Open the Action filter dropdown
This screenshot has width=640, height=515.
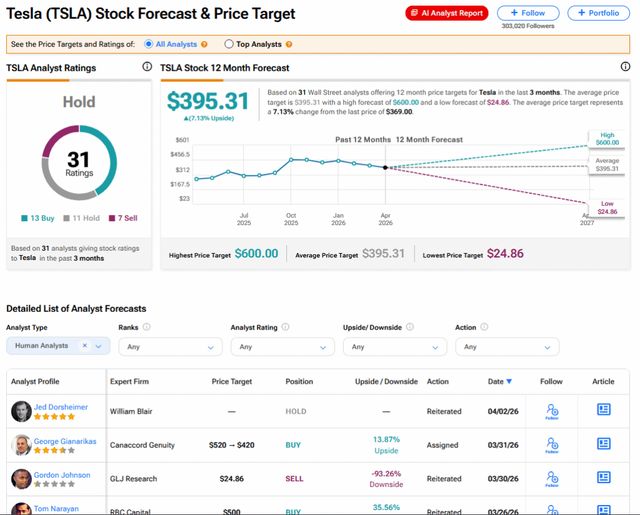click(506, 347)
